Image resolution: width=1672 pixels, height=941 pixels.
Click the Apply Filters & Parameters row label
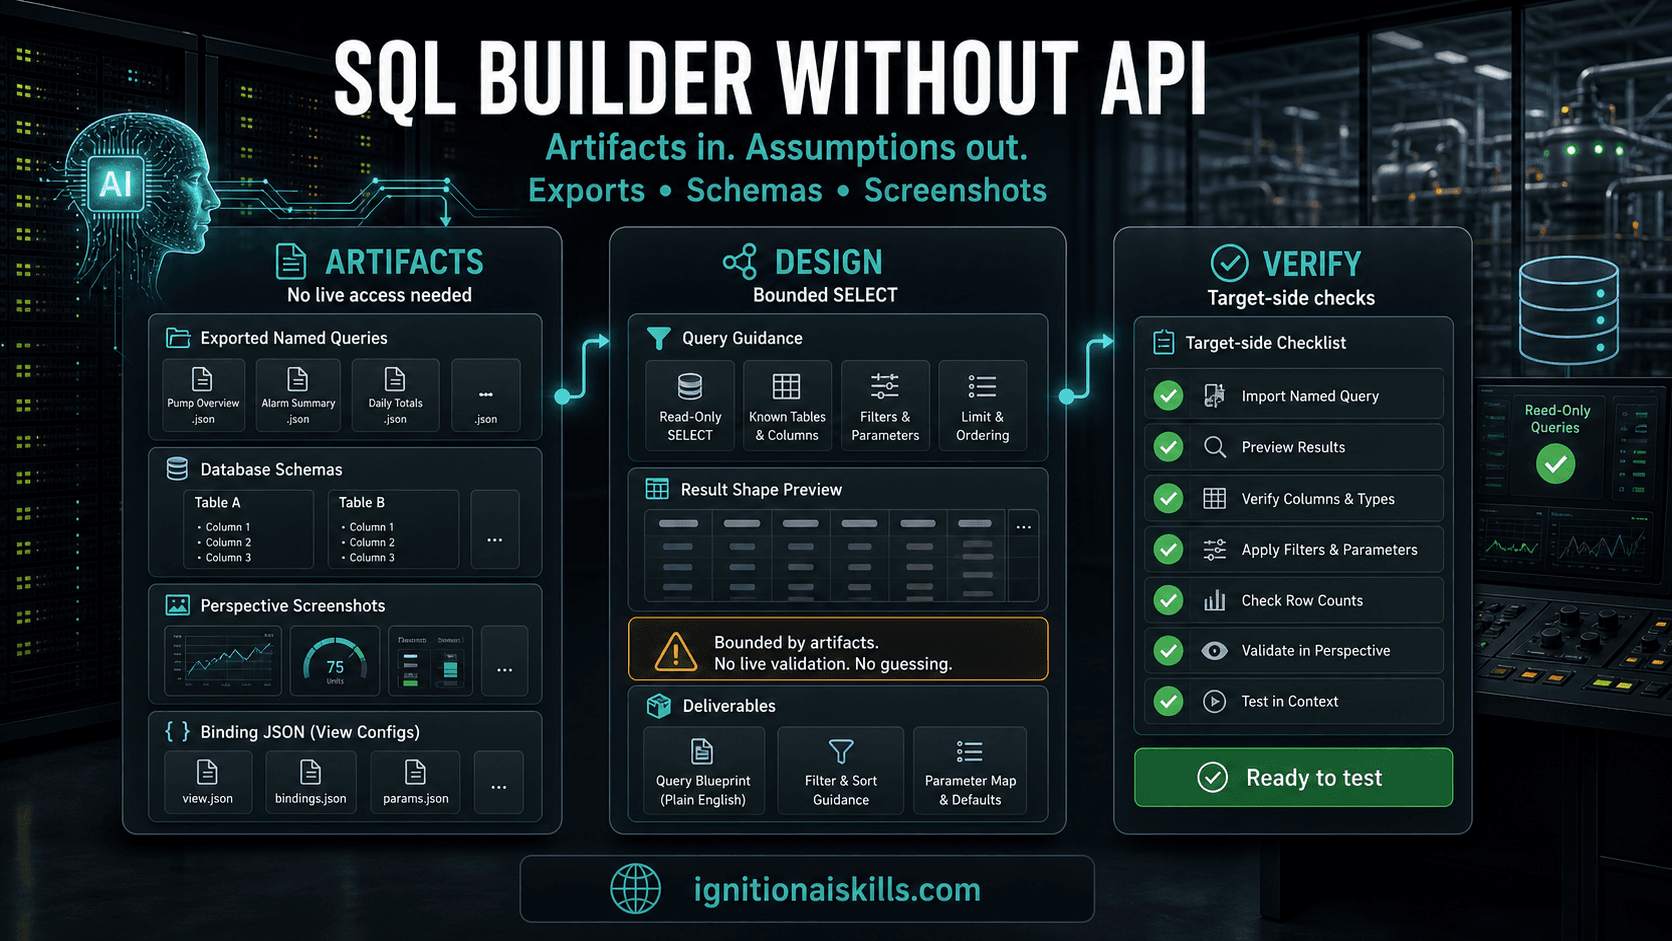1329,549
